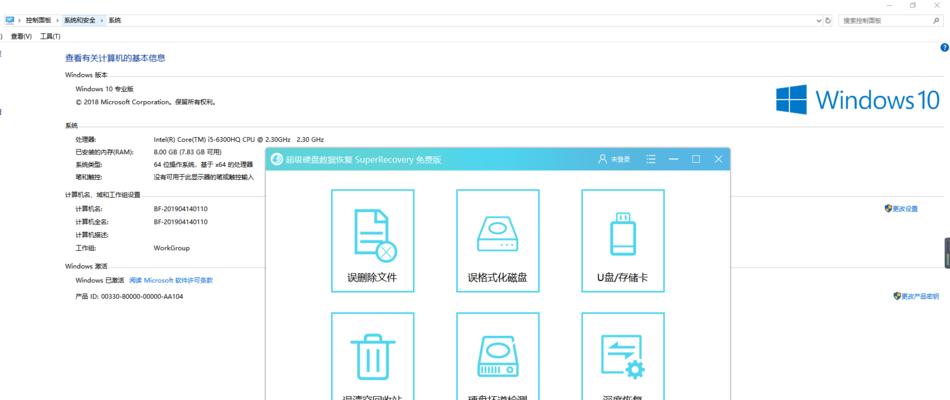Open the SuperRecovery hamburger menu
950x400 pixels.
point(651,159)
